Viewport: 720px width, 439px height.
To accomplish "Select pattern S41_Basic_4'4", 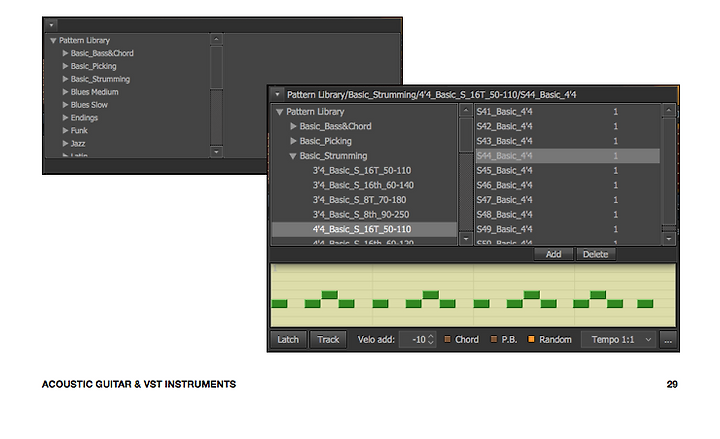I will click(x=568, y=112).
